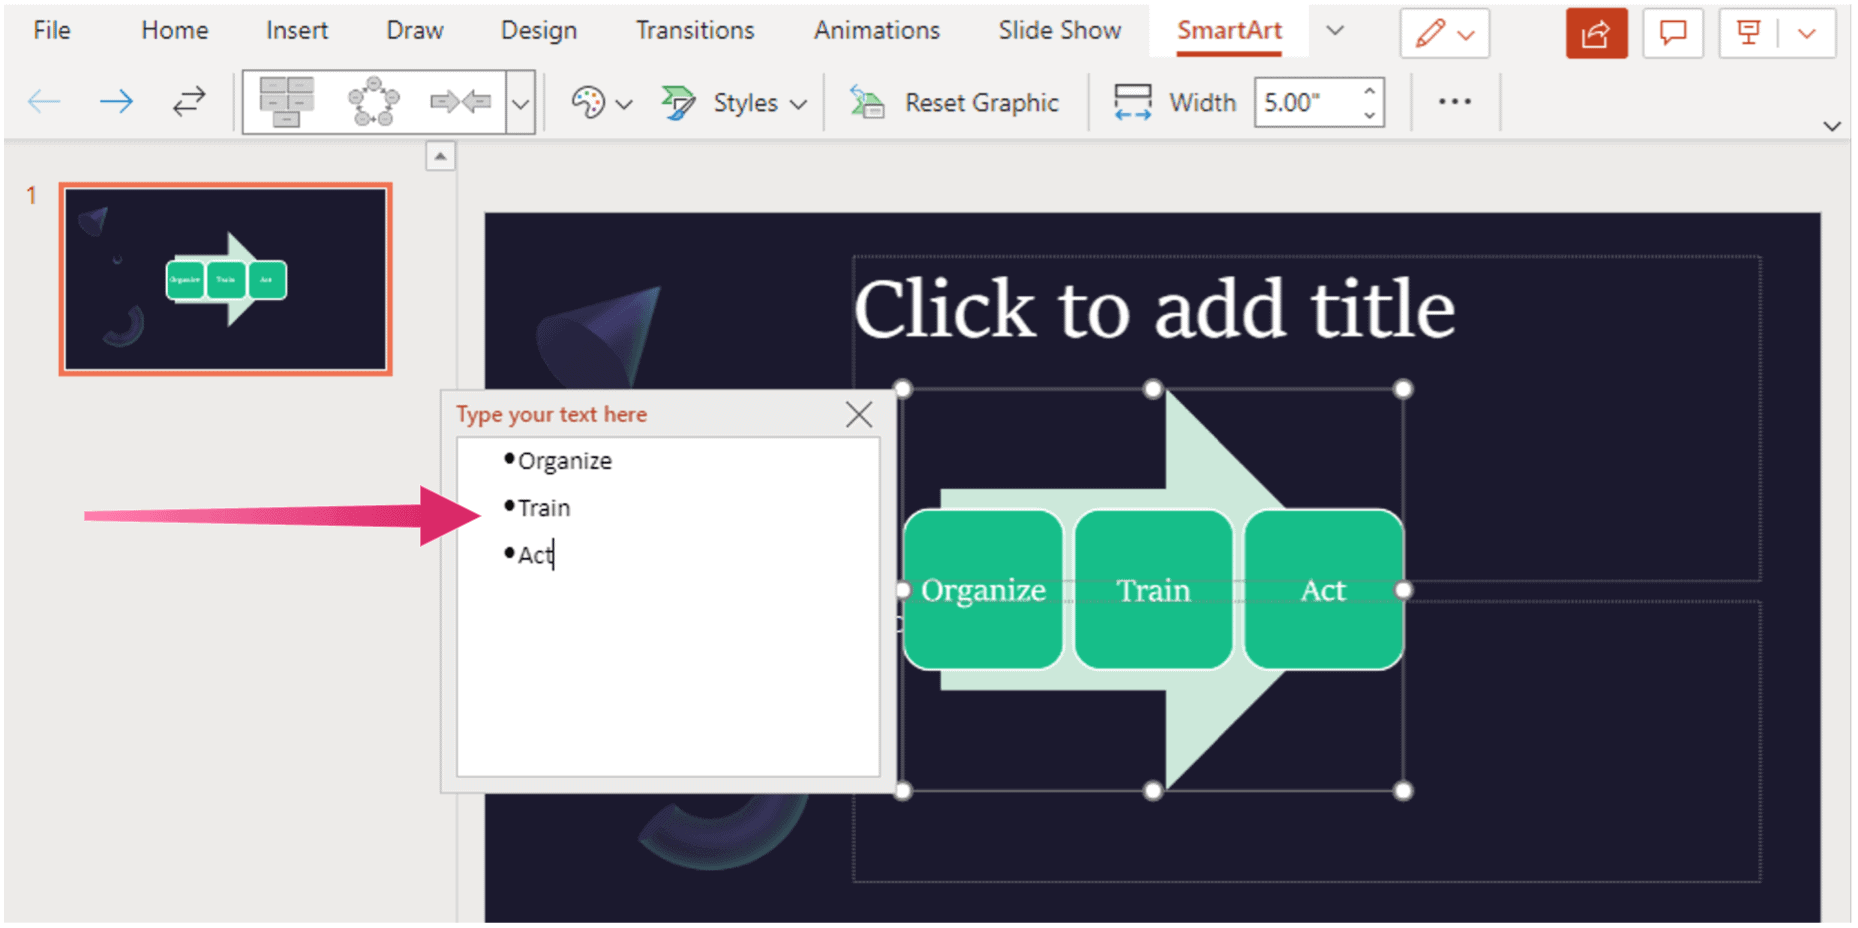Click the demote right arrow icon

coord(116,101)
